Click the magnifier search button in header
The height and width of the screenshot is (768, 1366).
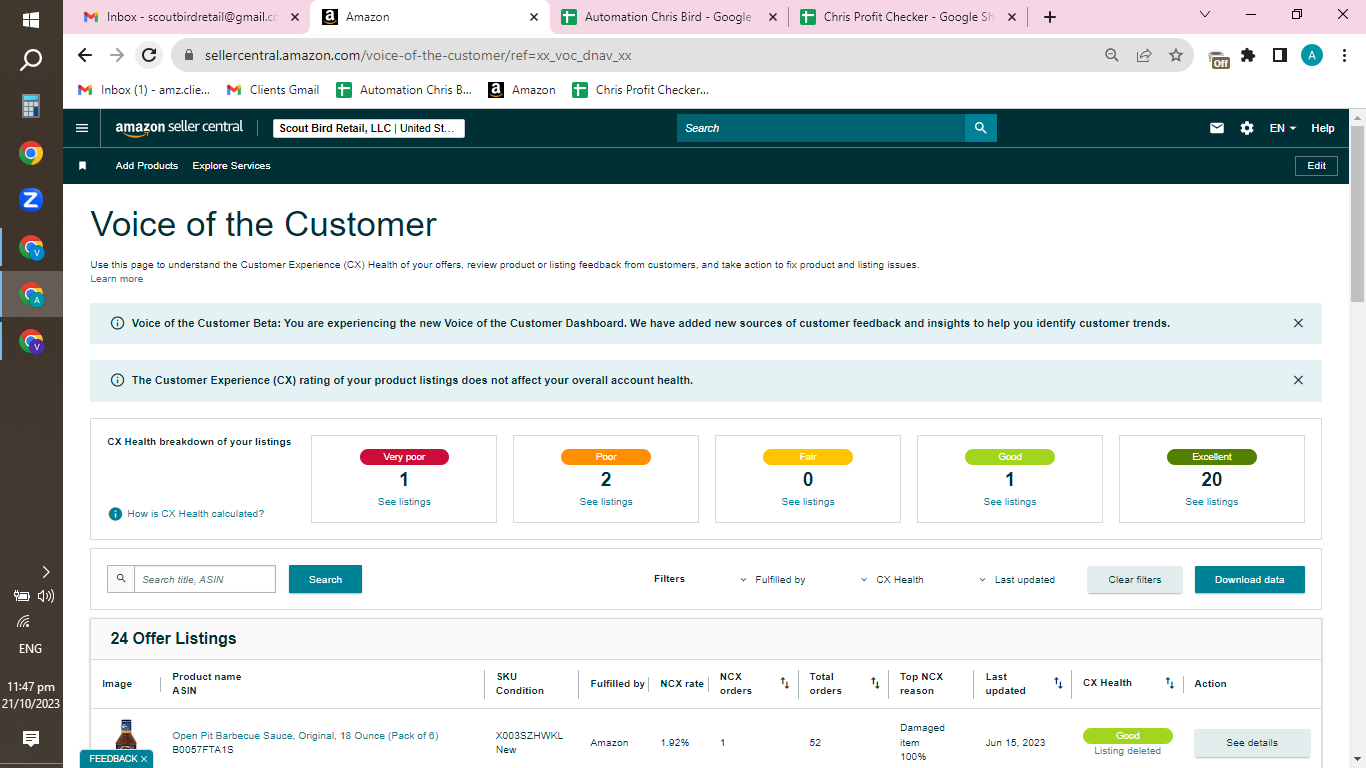pyautogui.click(x=980, y=128)
